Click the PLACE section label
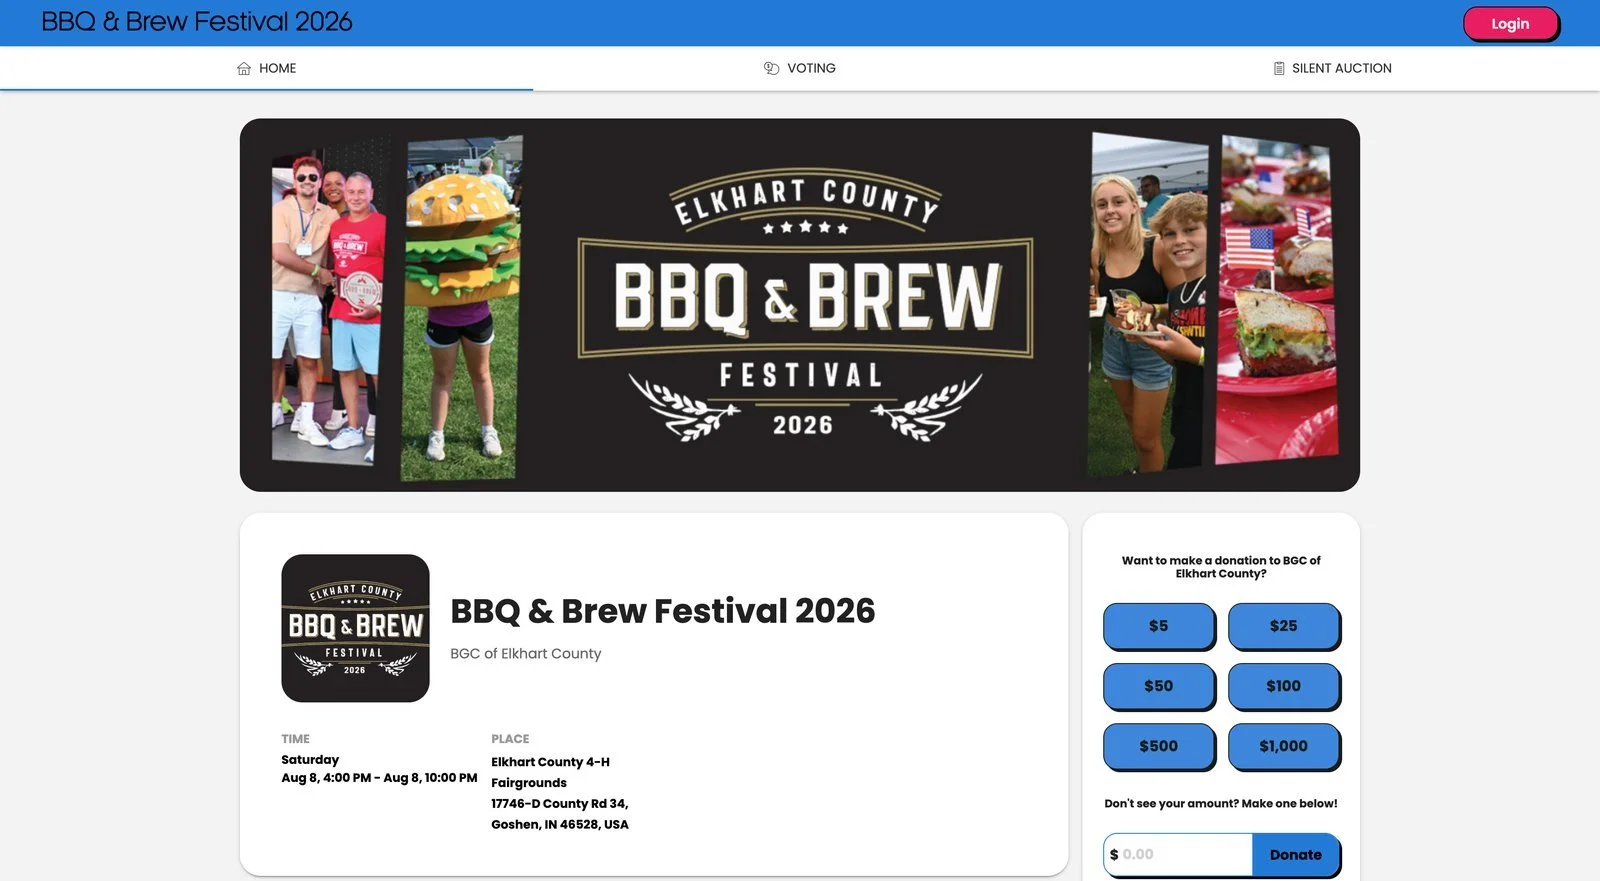 (510, 739)
